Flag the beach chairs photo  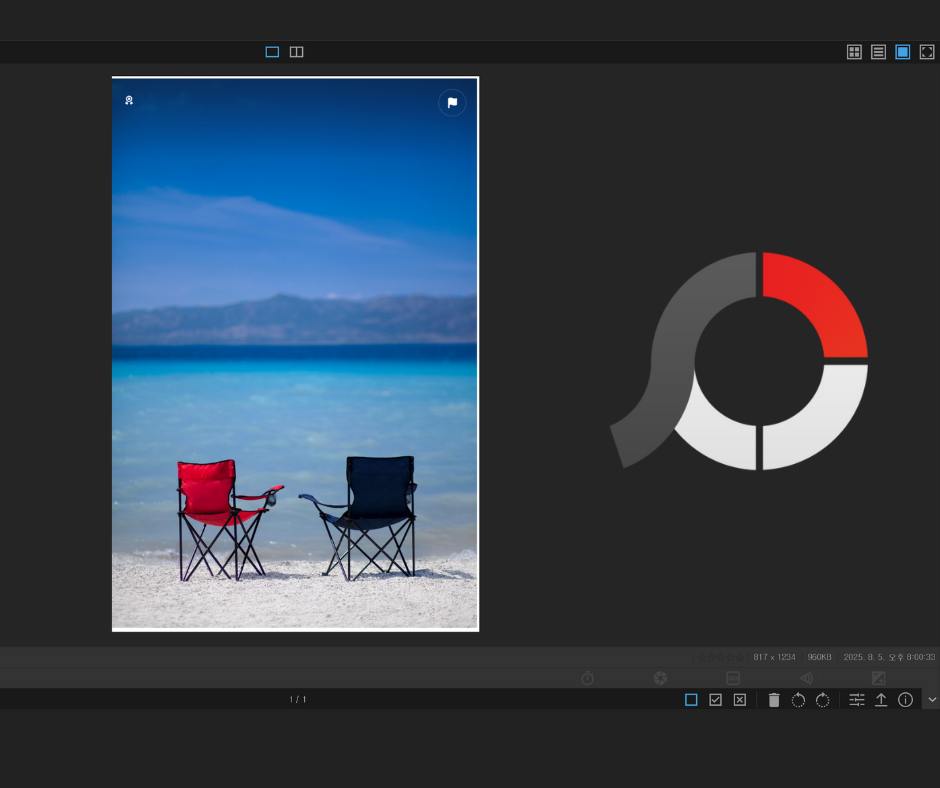pyautogui.click(x=452, y=103)
